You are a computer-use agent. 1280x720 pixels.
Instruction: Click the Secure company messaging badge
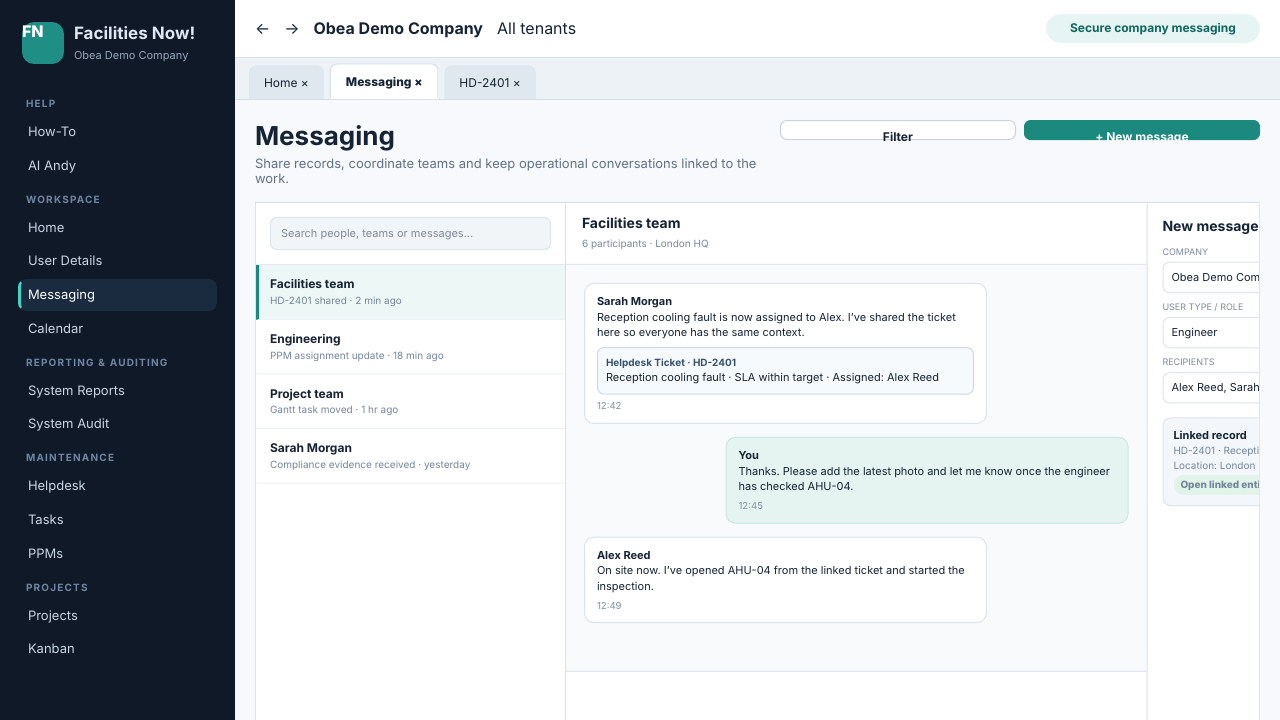pyautogui.click(x=1153, y=28)
